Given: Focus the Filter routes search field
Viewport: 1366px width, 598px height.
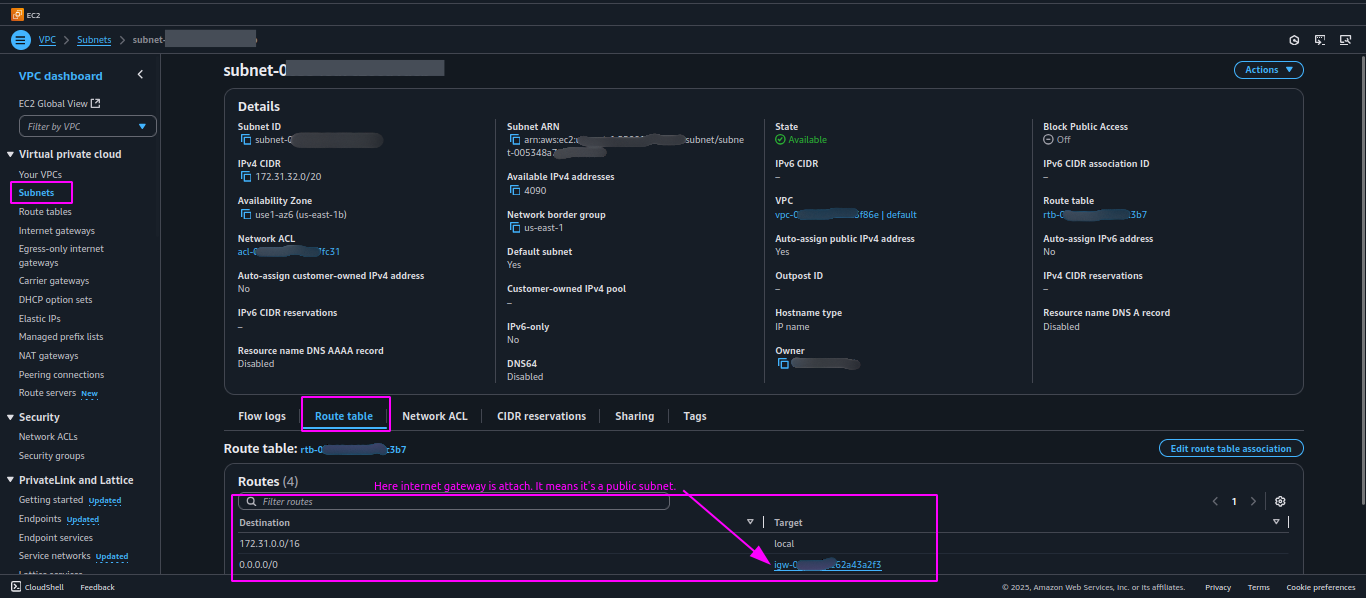Looking at the screenshot, I should coord(454,502).
